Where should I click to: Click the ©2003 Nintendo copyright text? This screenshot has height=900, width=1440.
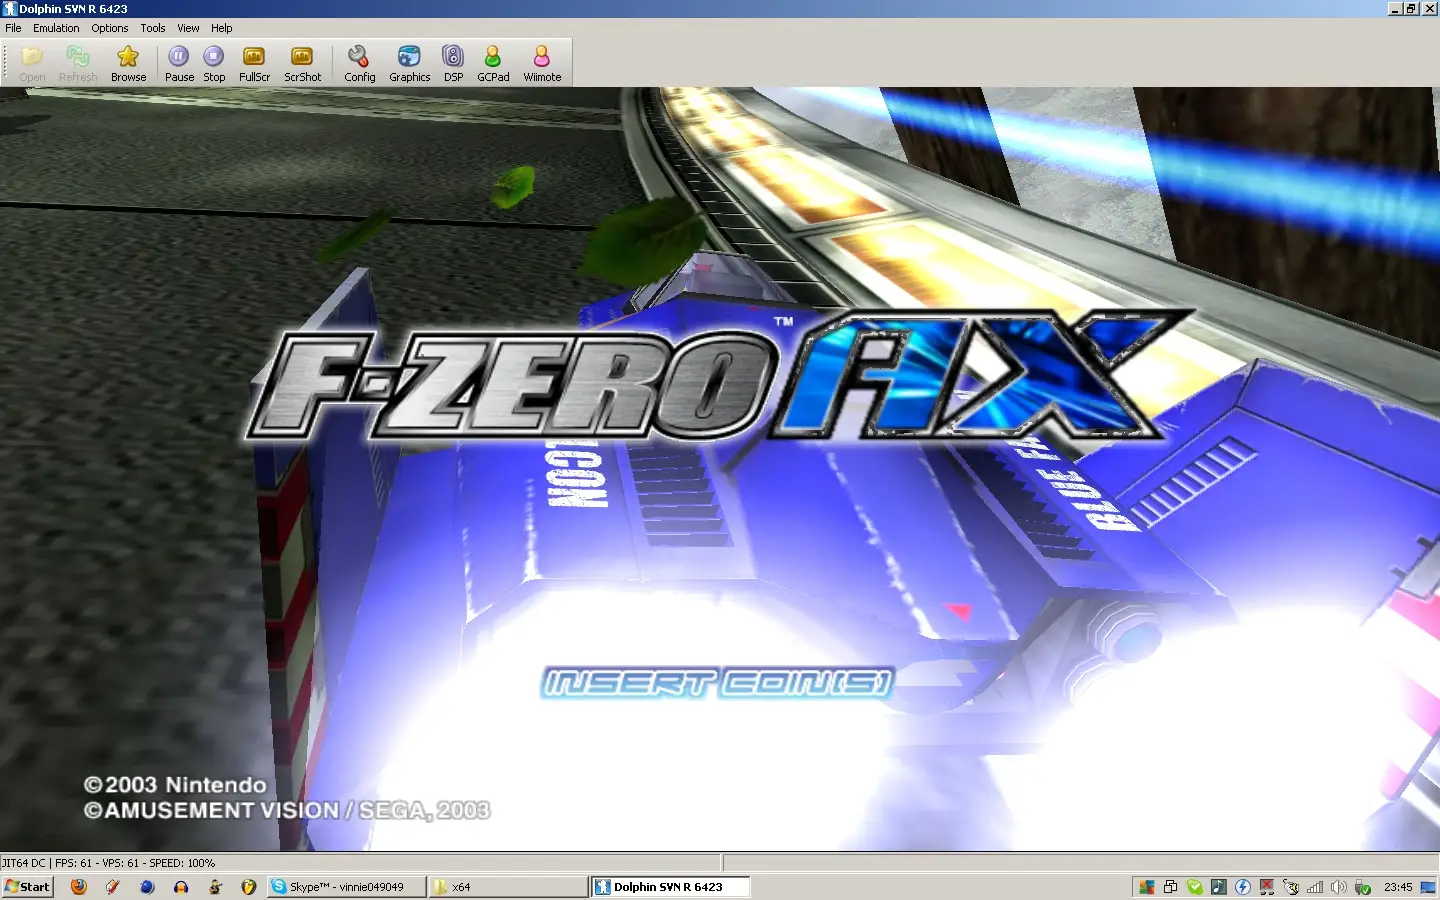(x=175, y=785)
